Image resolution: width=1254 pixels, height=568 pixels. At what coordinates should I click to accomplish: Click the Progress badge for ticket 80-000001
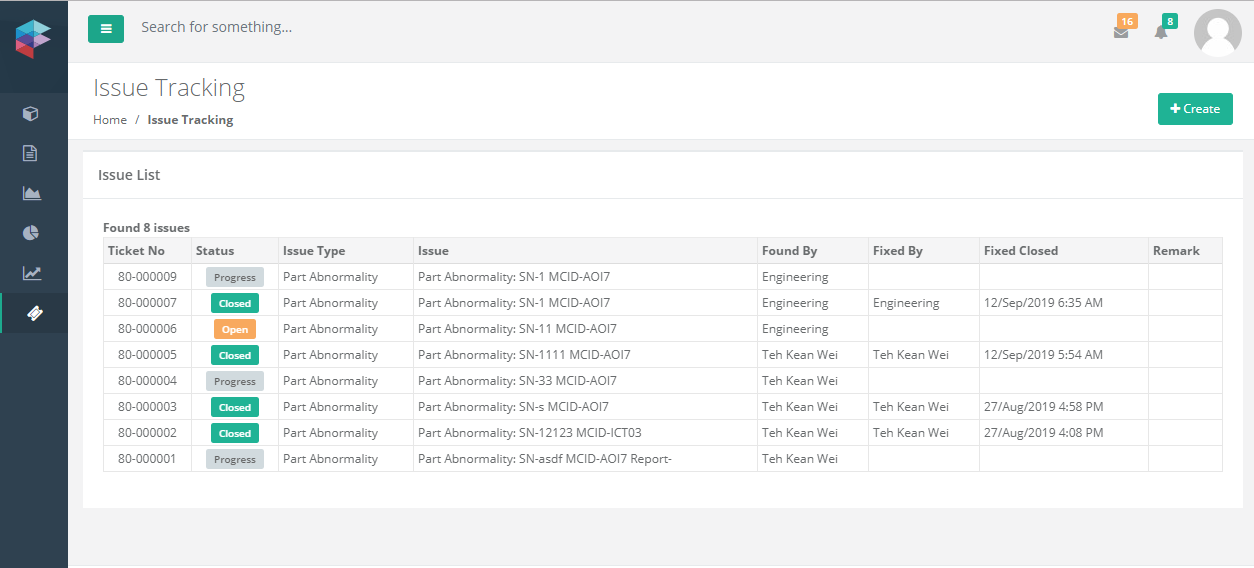(235, 459)
